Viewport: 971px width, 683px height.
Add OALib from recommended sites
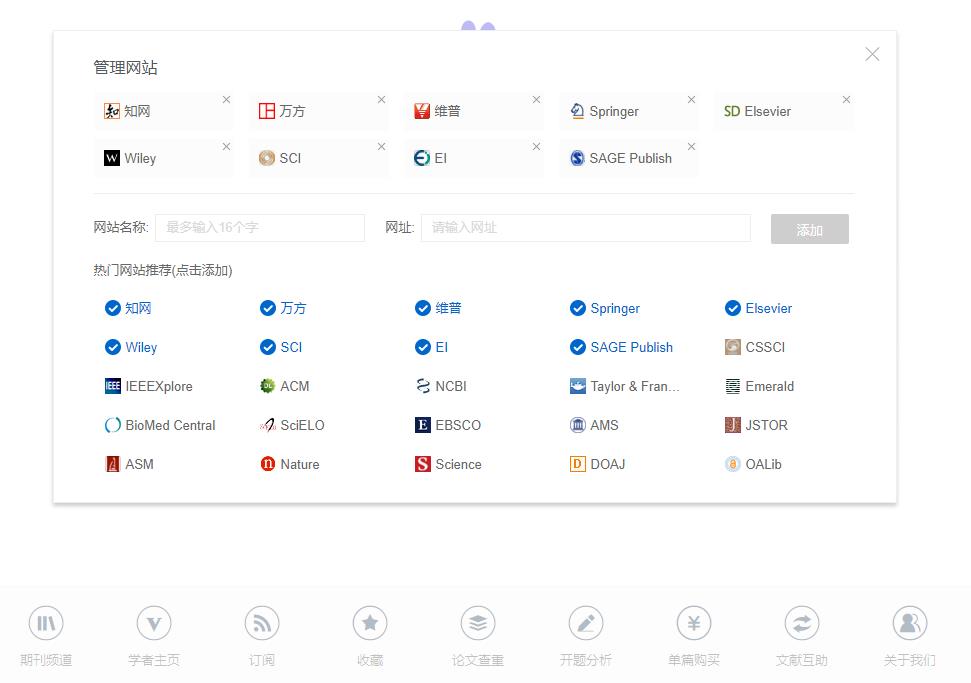coord(753,464)
